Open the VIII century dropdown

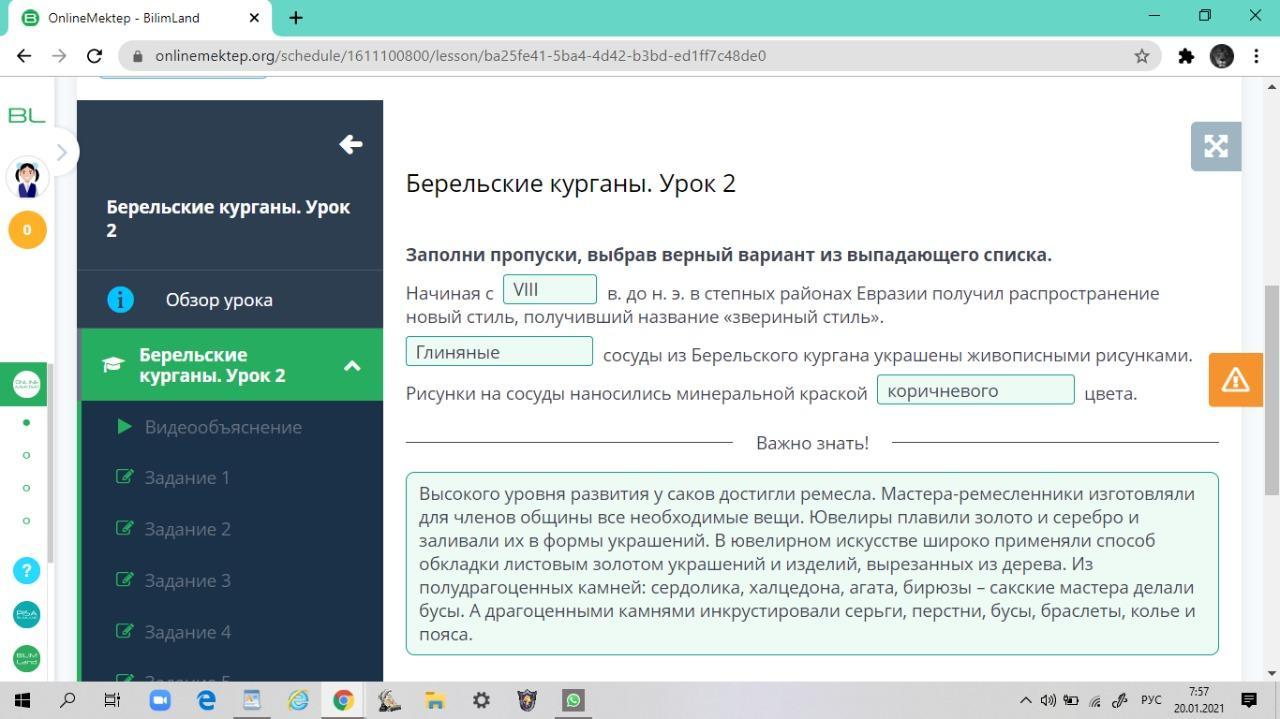[550, 290]
